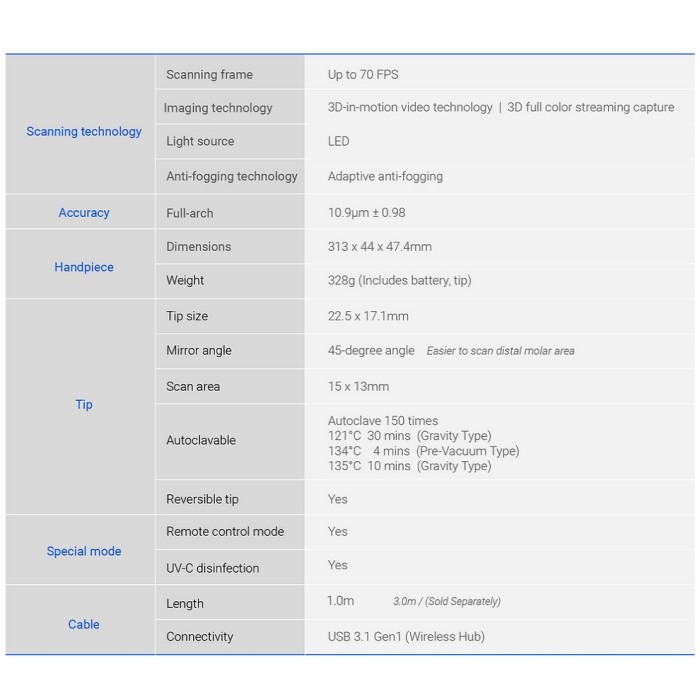The height and width of the screenshot is (700, 700).
Task: Click the 'Special mode' category label
Action: [84, 551]
